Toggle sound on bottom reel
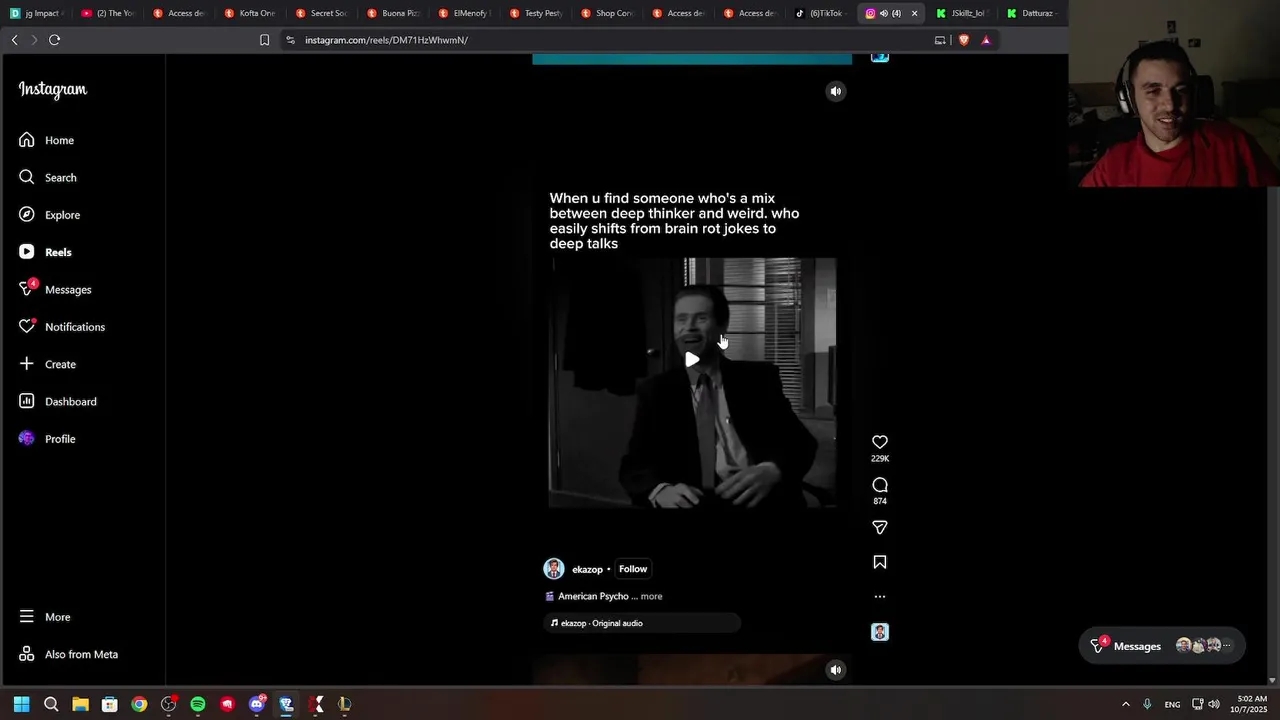Screen dimensions: 1280x720 pyautogui.click(x=836, y=670)
